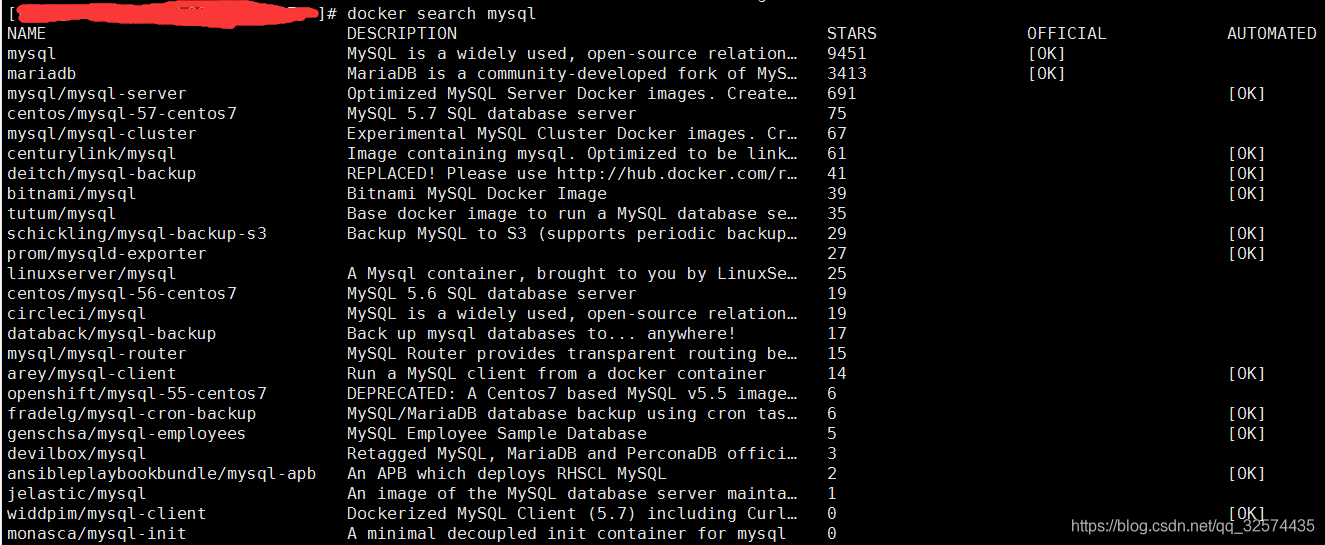This screenshot has height=545, width=1325.
Task: Click the OFFICIAL column header
Action: [1067, 34]
